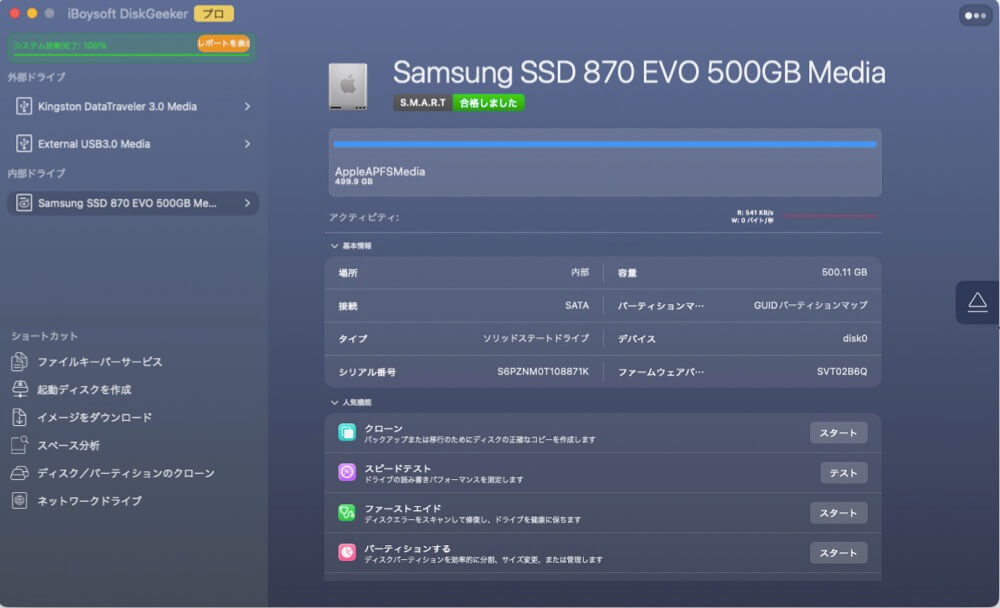Click the External USB3.0 Media drive icon
Screen dimensions: 1000x608
(24, 144)
